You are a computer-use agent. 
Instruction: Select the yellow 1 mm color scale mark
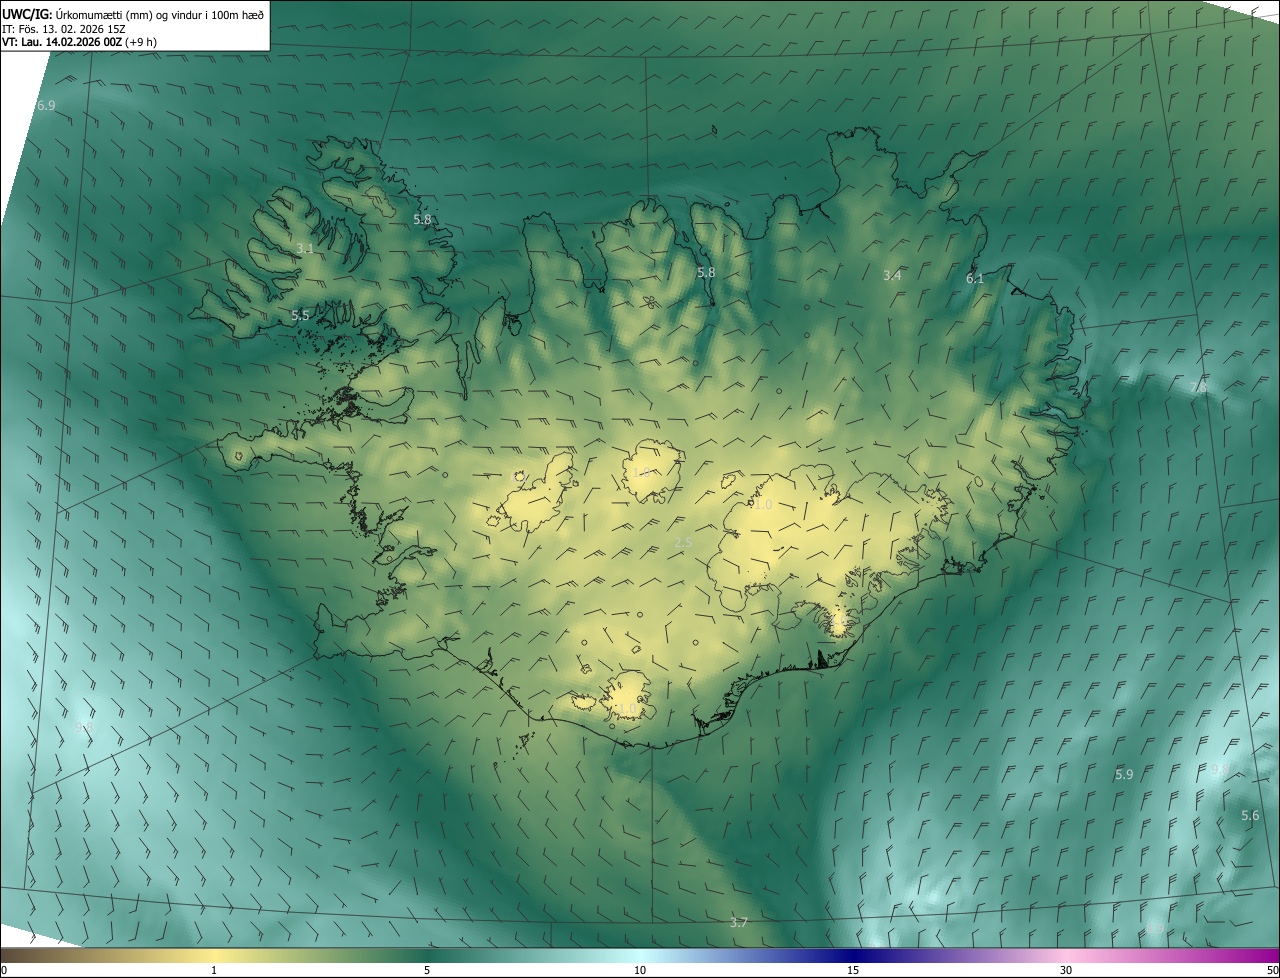[214, 970]
